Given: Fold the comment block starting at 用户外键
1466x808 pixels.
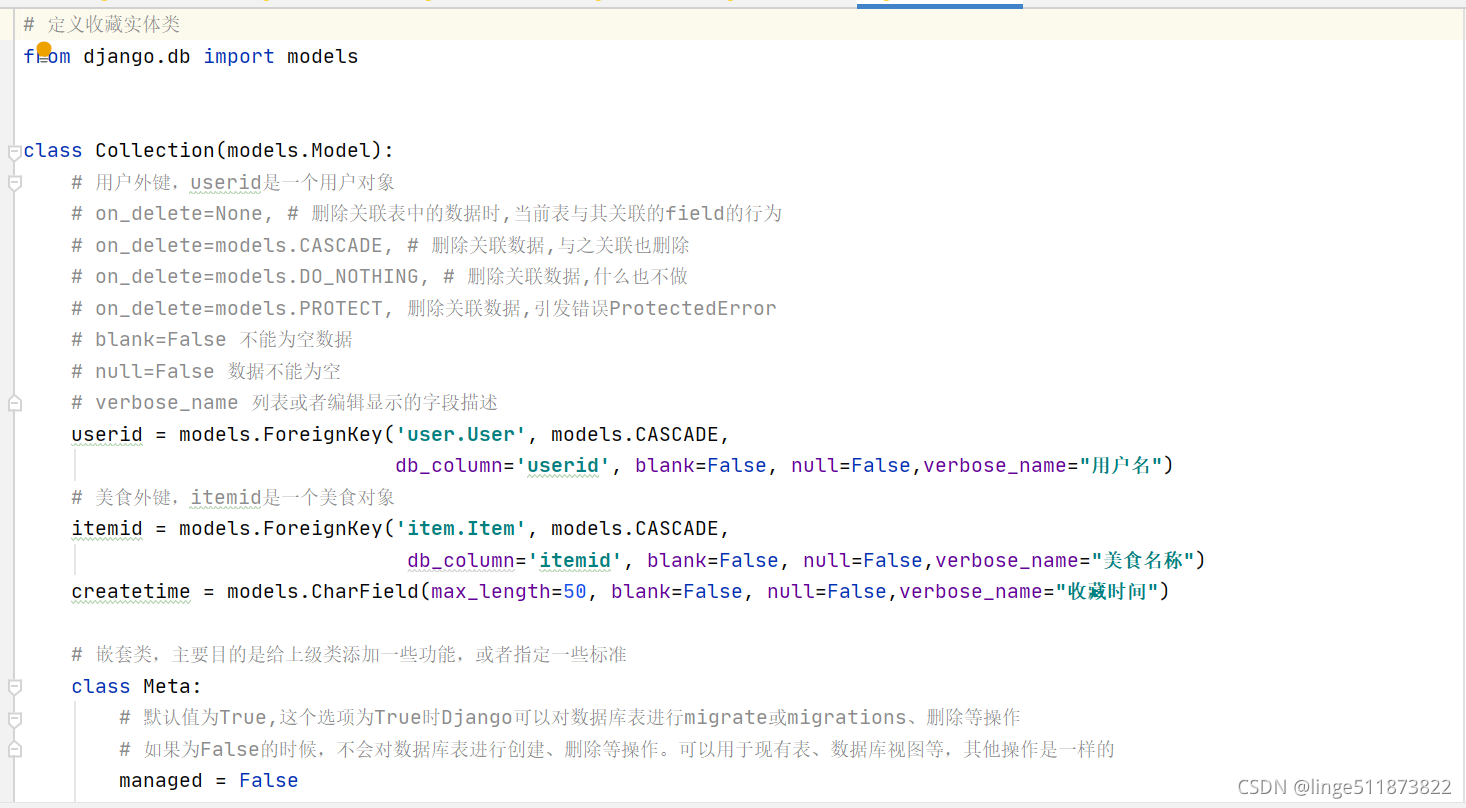Looking at the screenshot, I should tap(14, 183).
